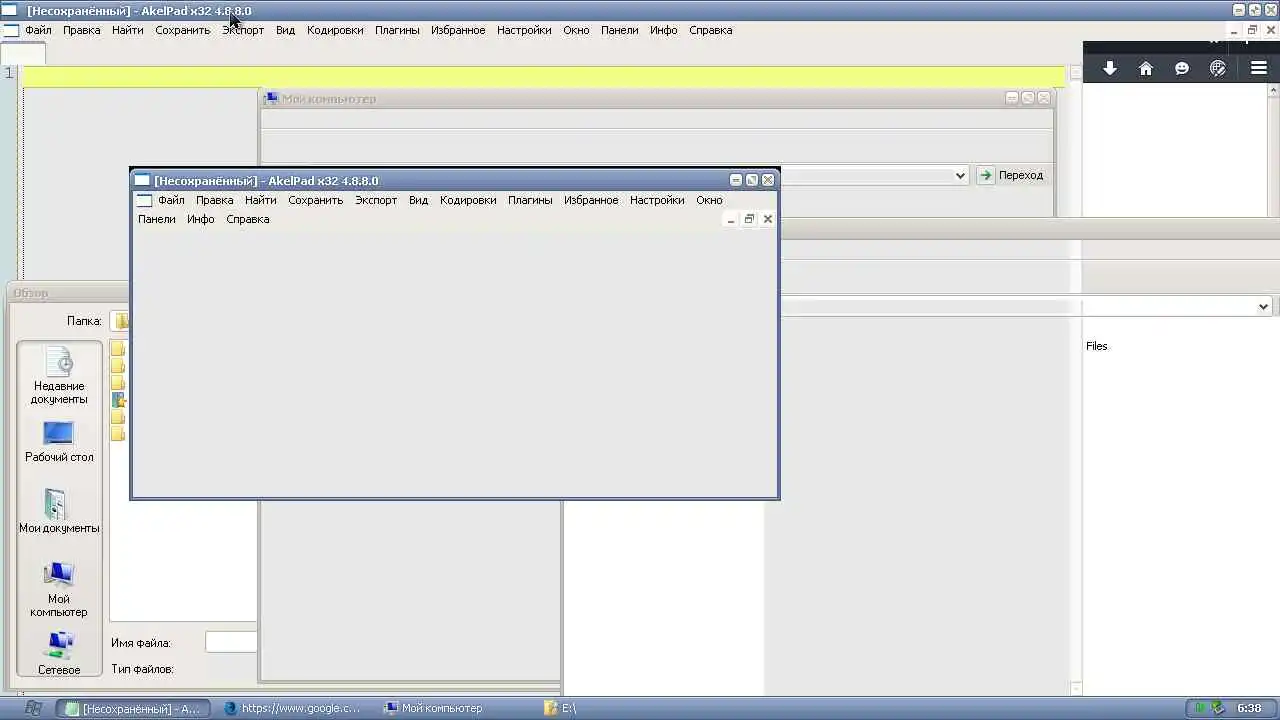The height and width of the screenshot is (720, 1280).
Task: Open Инфо menu in the front AkelPad window
Action: point(201,219)
